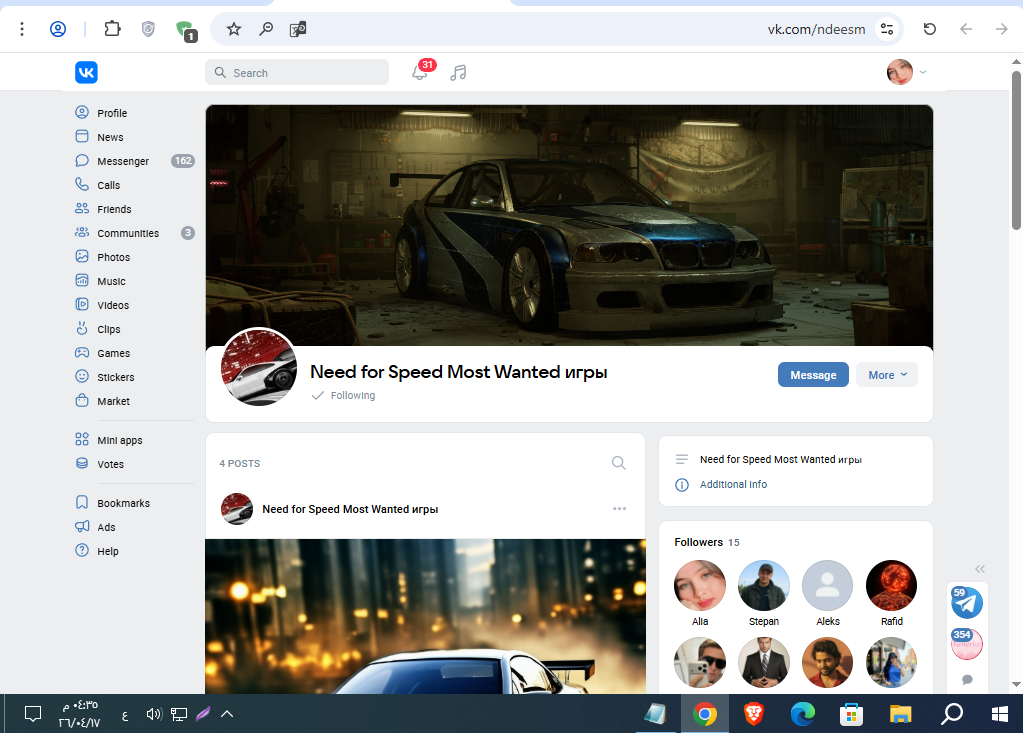Click the Photos sidebar icon

[82, 256]
